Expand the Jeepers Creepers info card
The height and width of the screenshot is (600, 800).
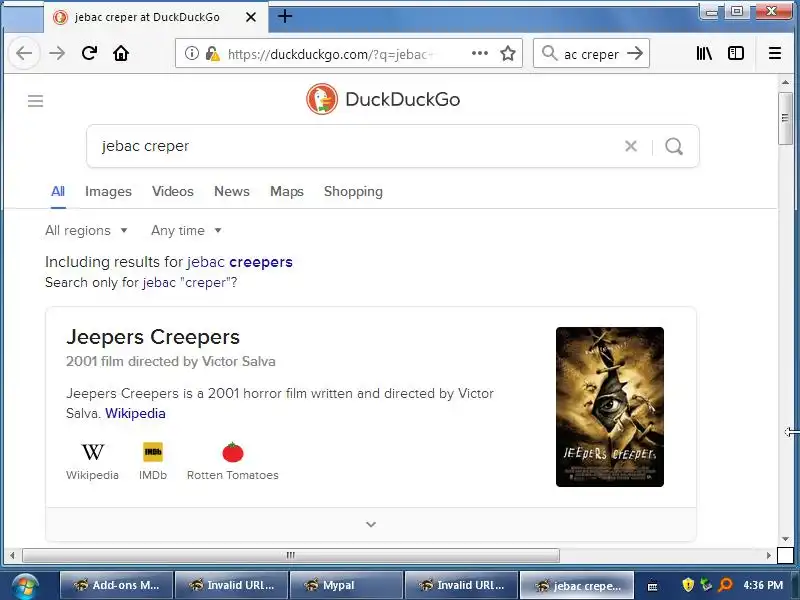[371, 524]
